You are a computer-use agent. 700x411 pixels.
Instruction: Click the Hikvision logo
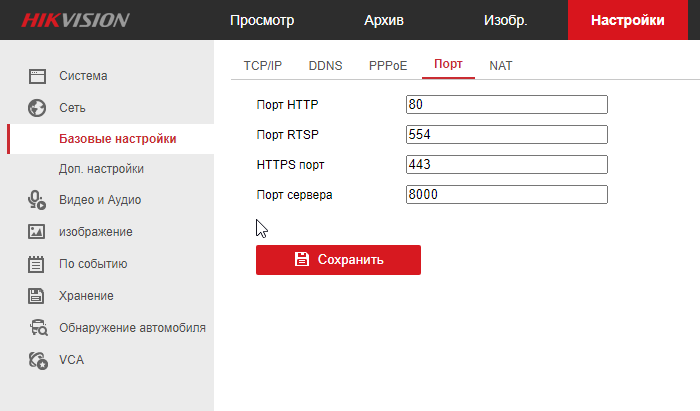(75, 20)
